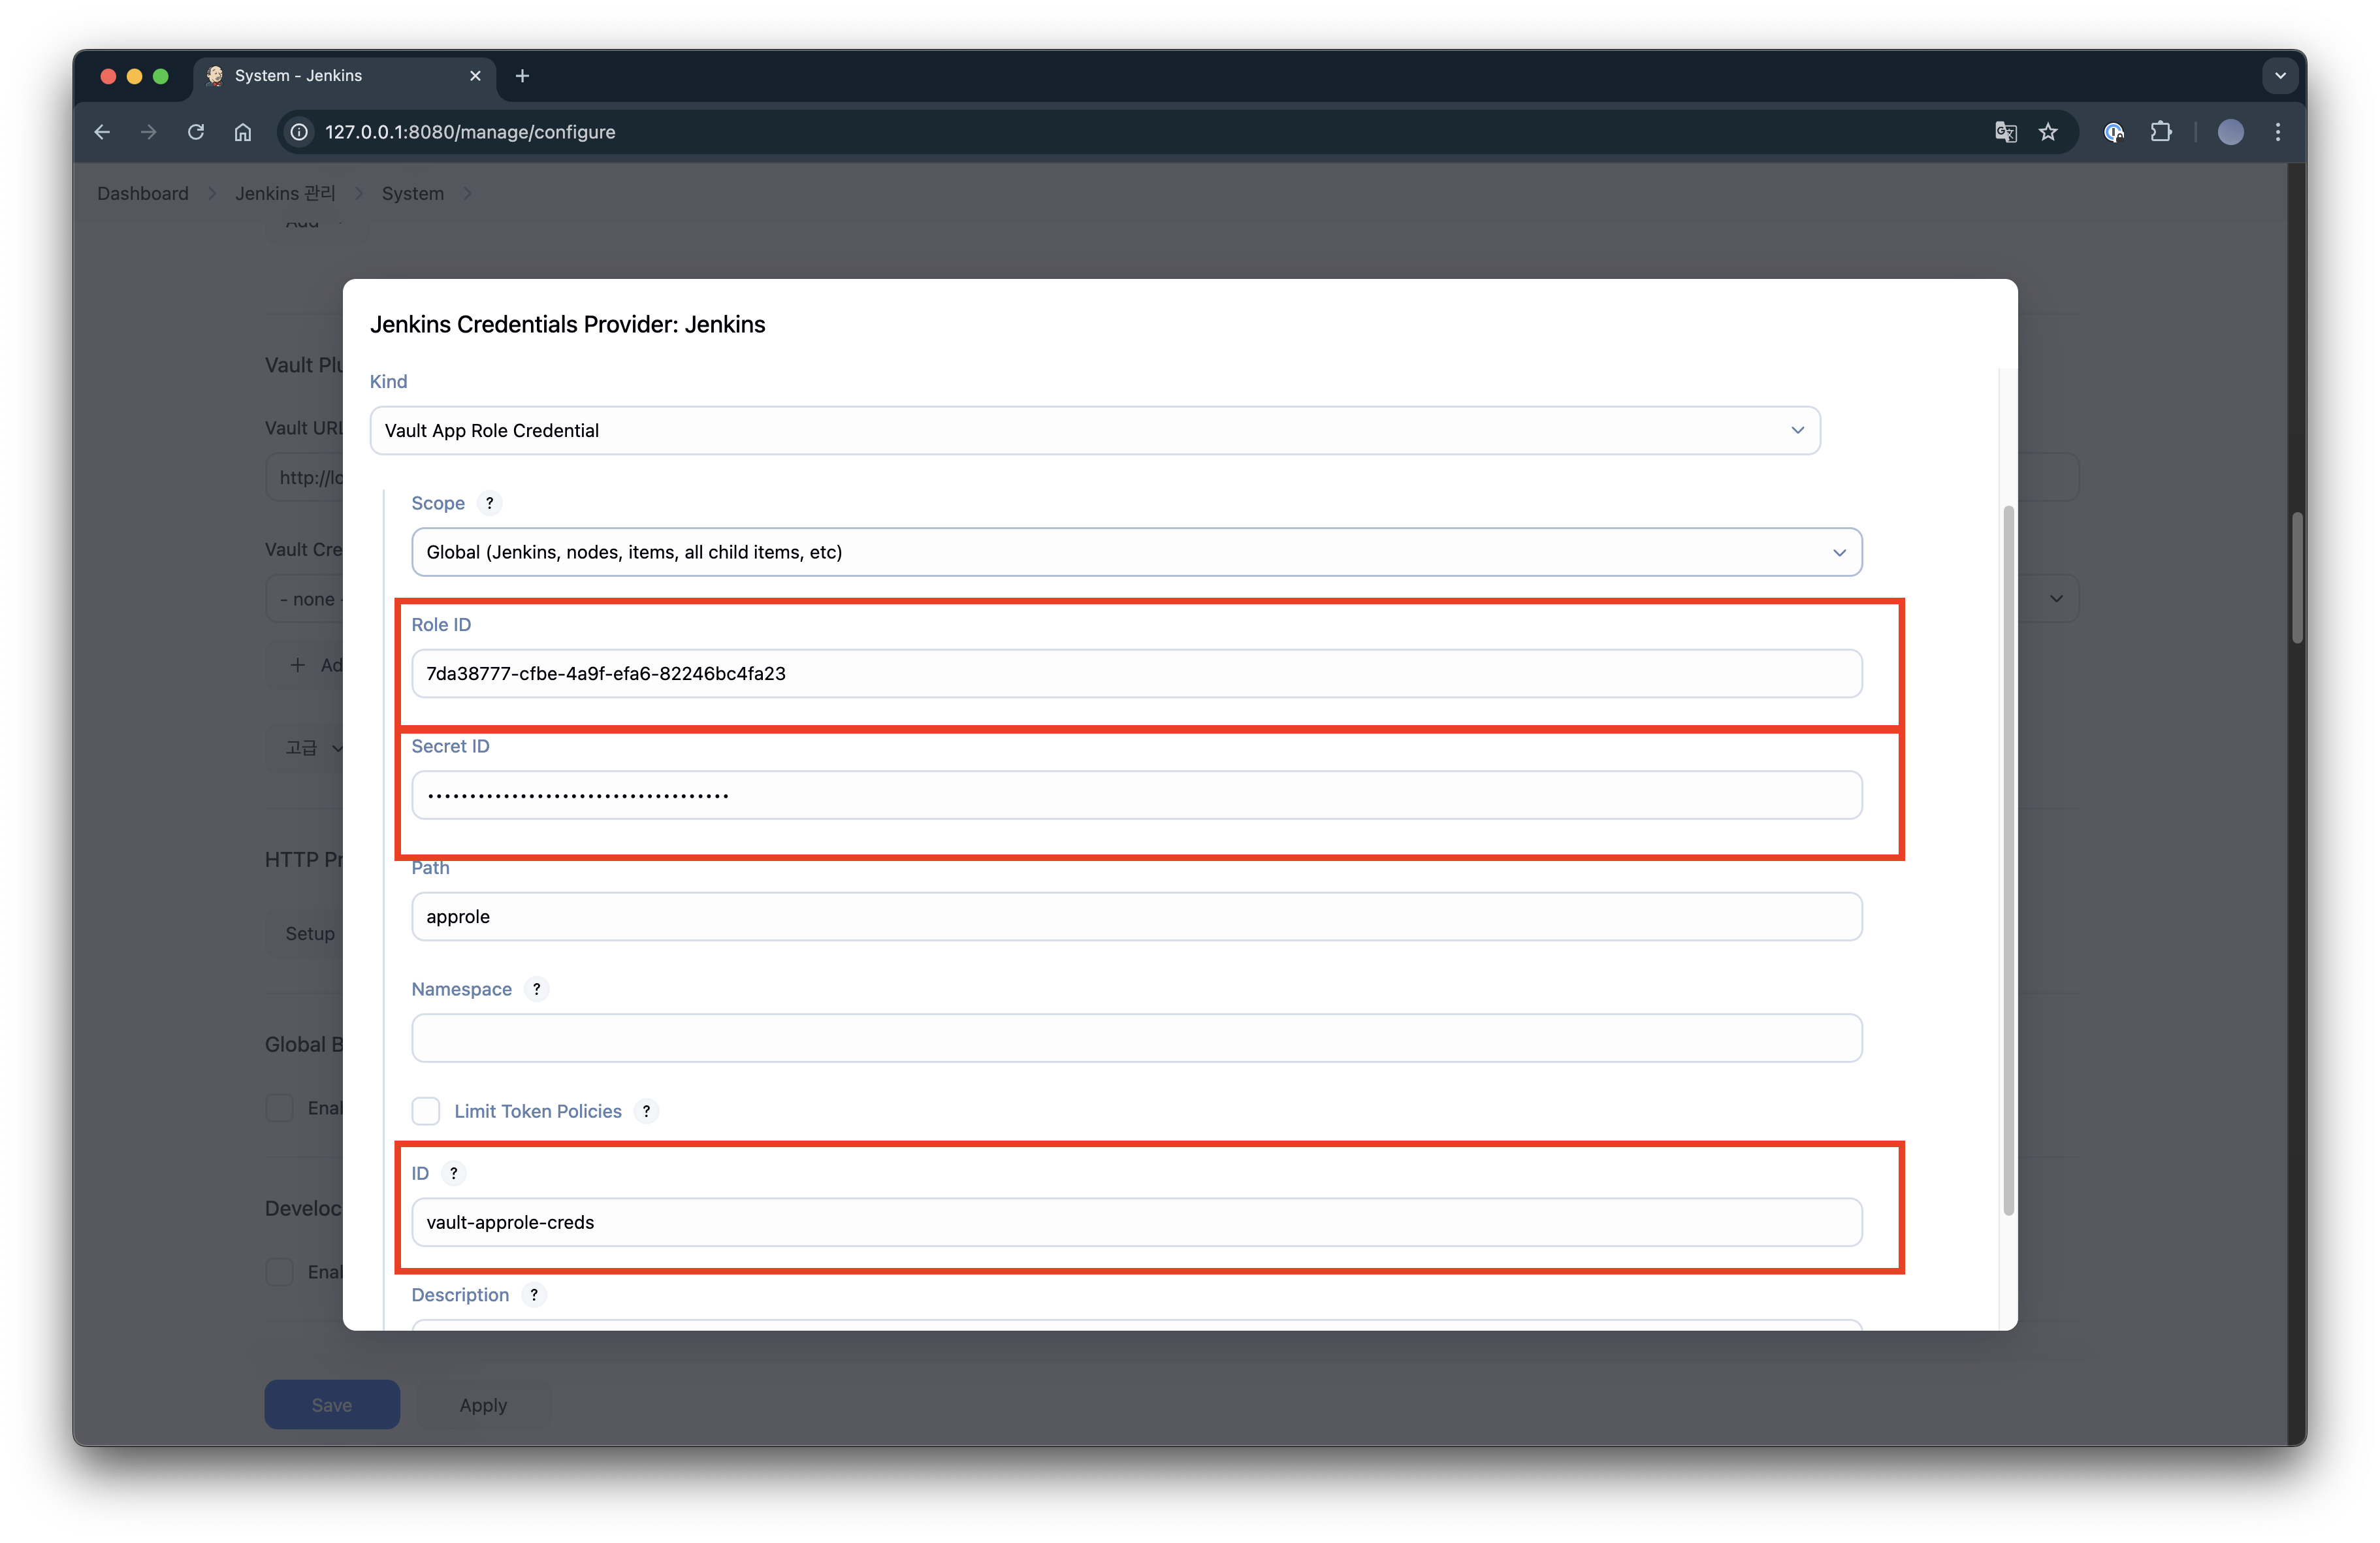Click the Scope help question mark

pyautogui.click(x=489, y=503)
